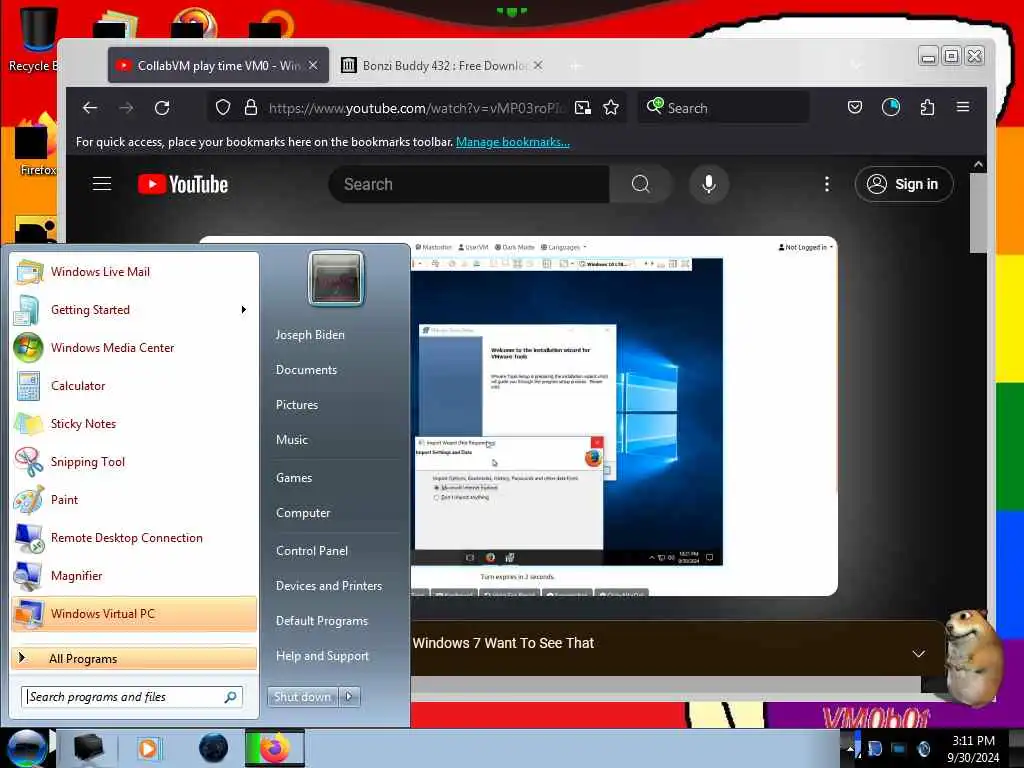Viewport: 1024px width, 768px height.
Task: Open Paint from Start menu
Action: [x=134, y=500]
